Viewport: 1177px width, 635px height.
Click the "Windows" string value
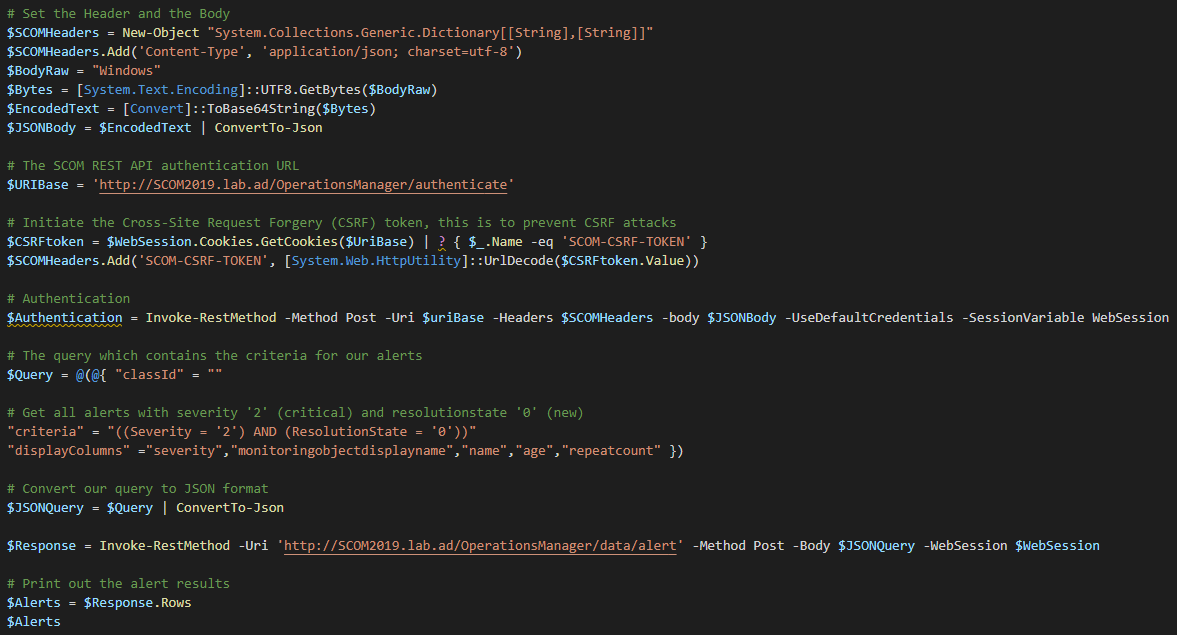pos(126,71)
